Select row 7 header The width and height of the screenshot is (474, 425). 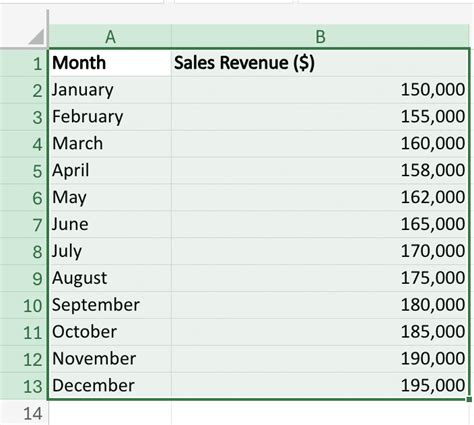24,224
